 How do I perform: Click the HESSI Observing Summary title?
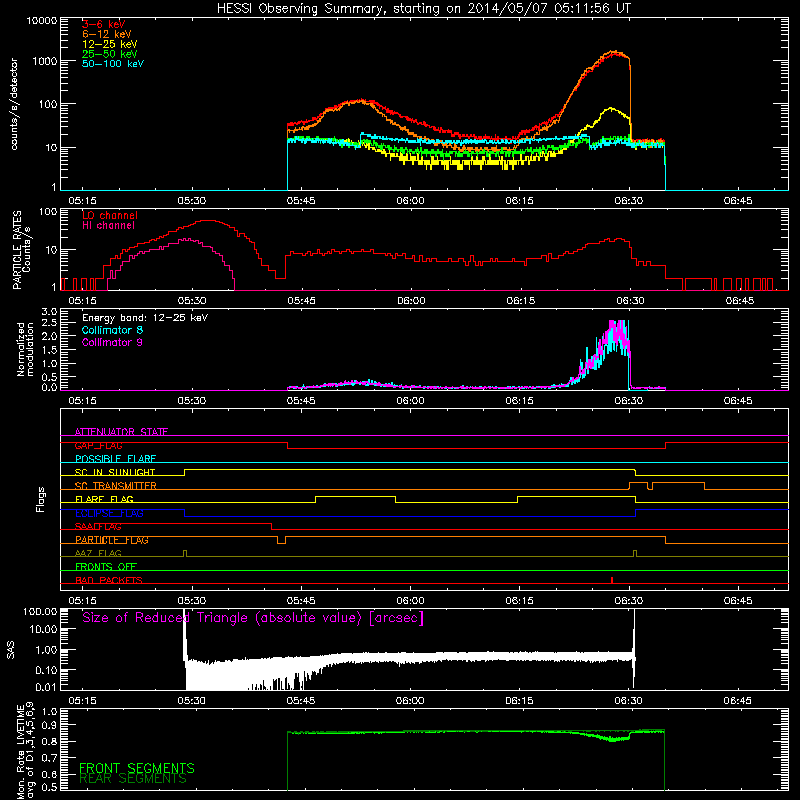pyautogui.click(x=424, y=8)
